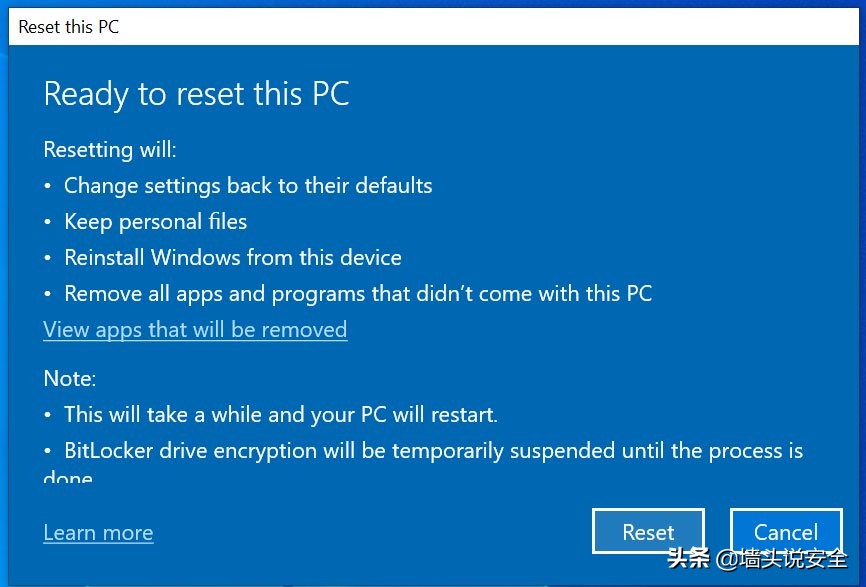
Task: Click the "Learn more" link
Action: pos(98,532)
